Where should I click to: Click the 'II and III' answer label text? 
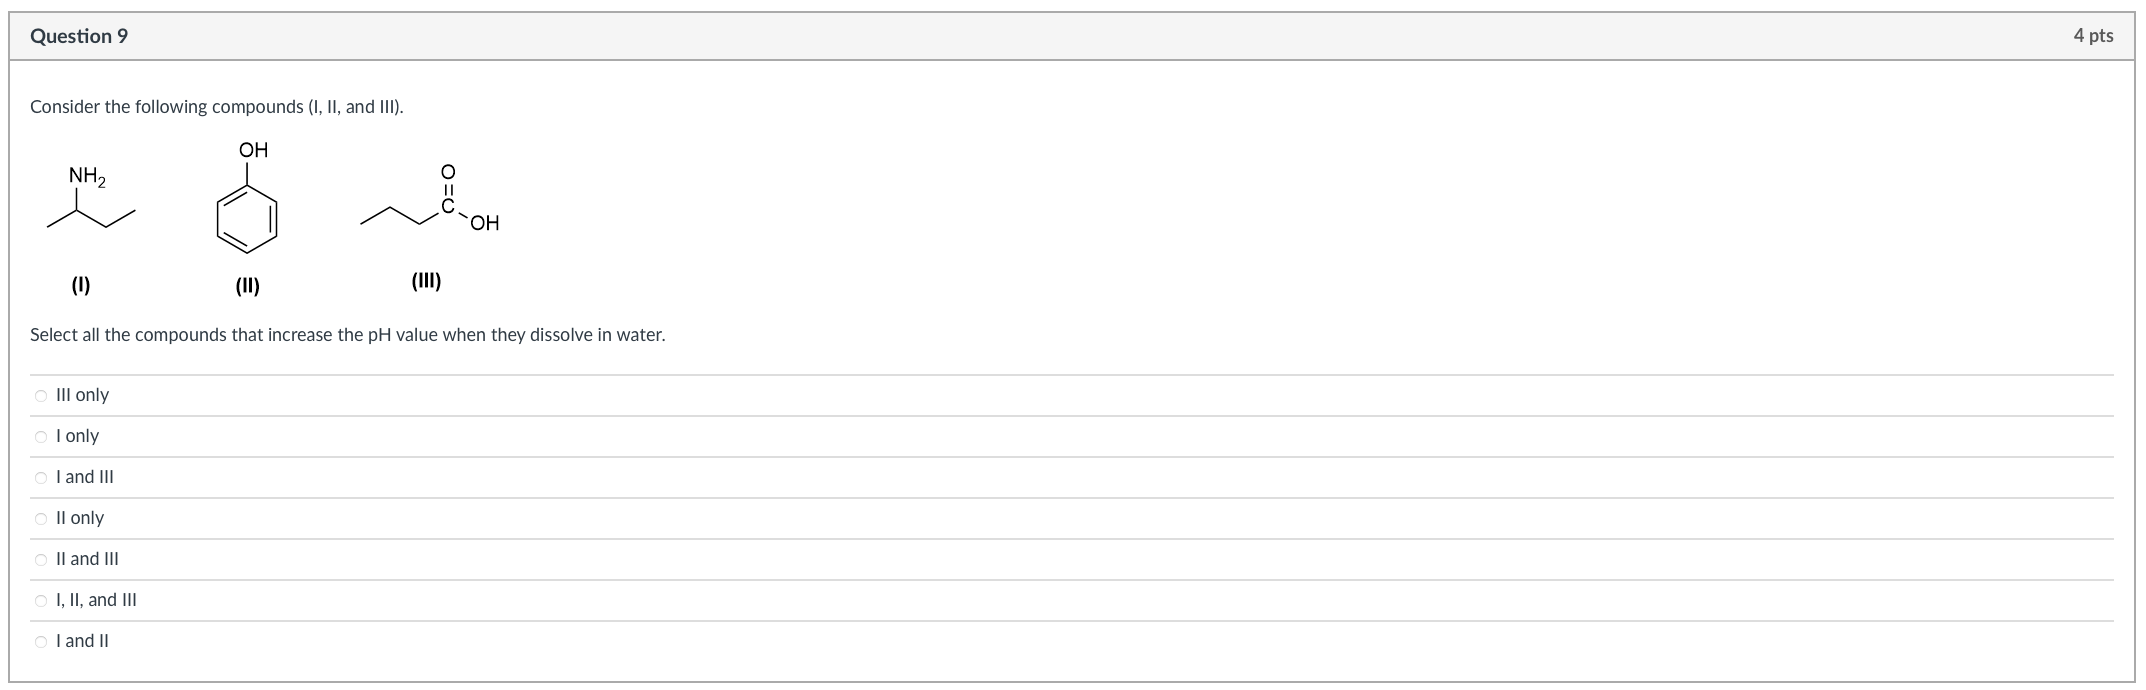(87, 559)
